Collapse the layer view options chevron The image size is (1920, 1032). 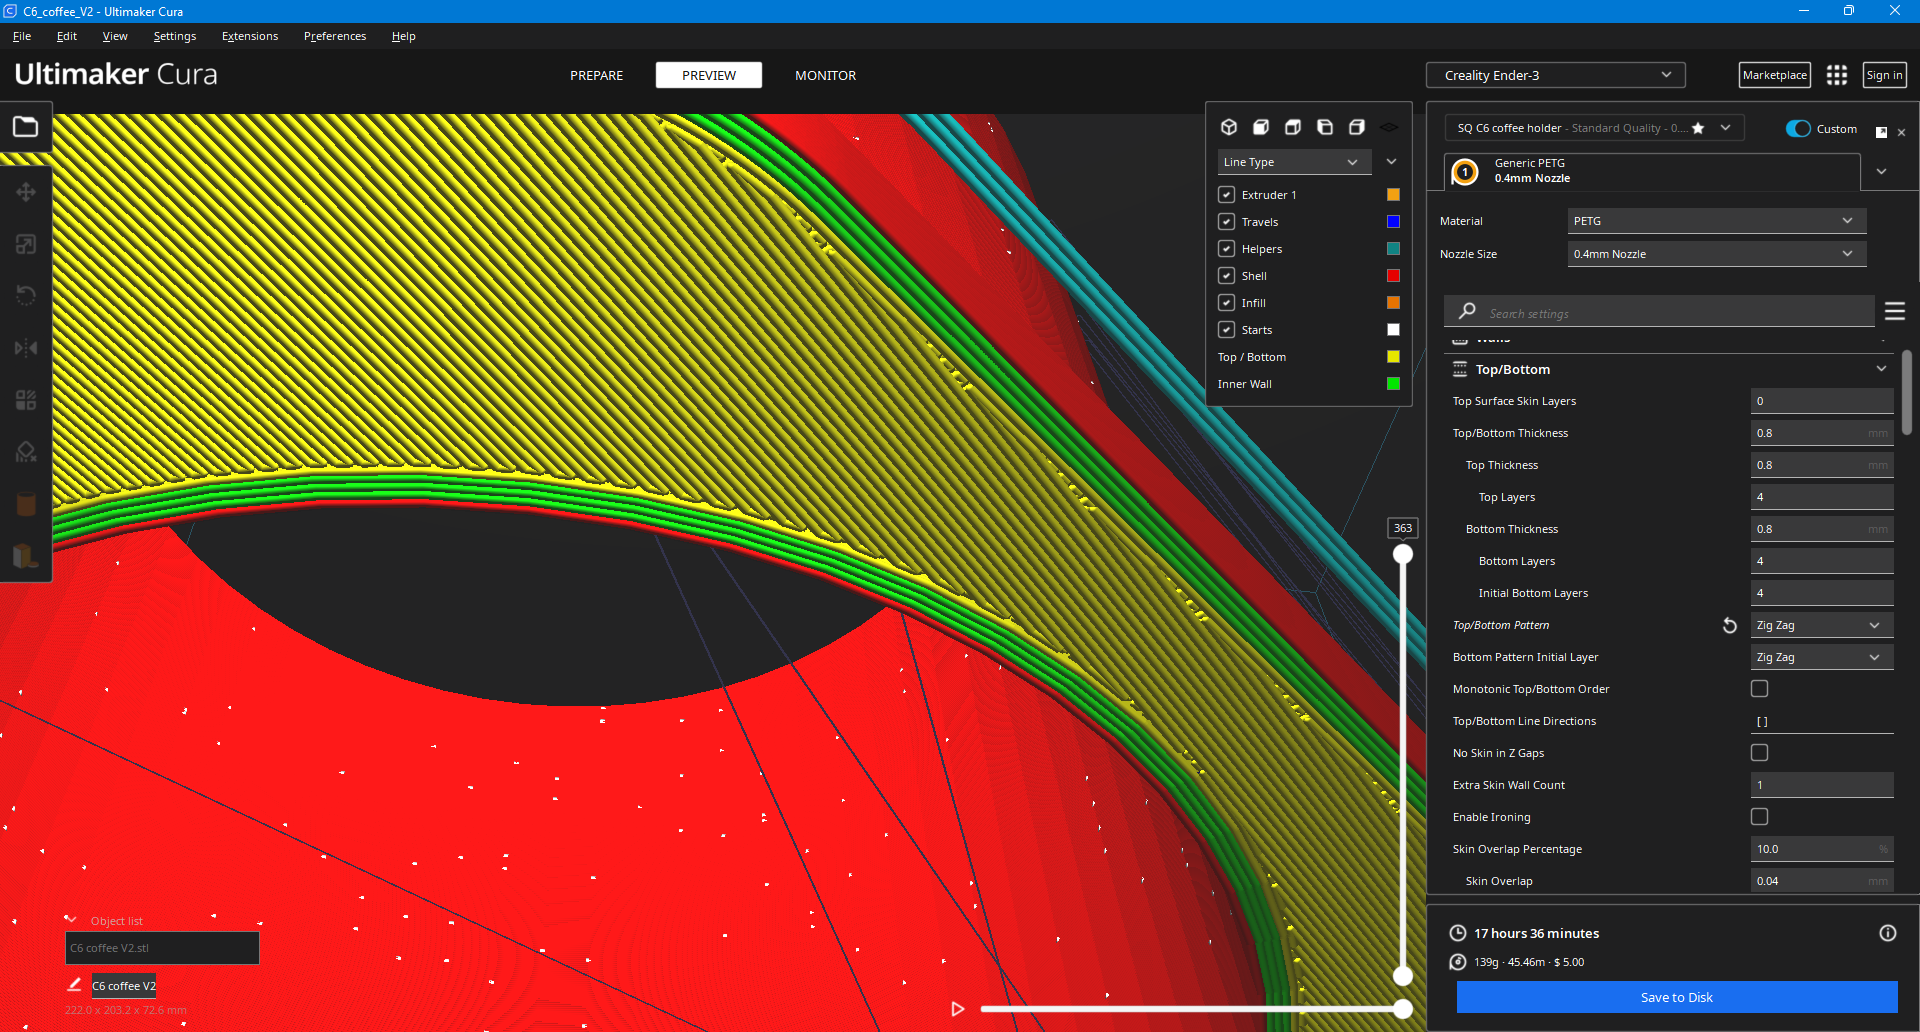pos(1391,162)
